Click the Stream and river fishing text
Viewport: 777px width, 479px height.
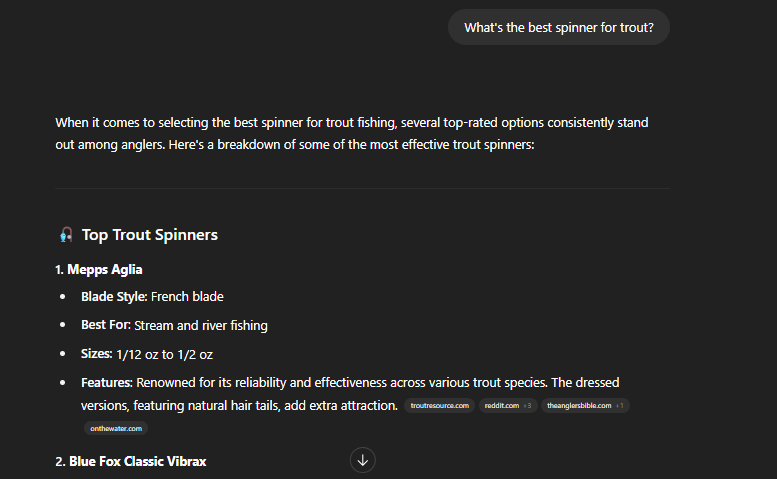[201, 325]
